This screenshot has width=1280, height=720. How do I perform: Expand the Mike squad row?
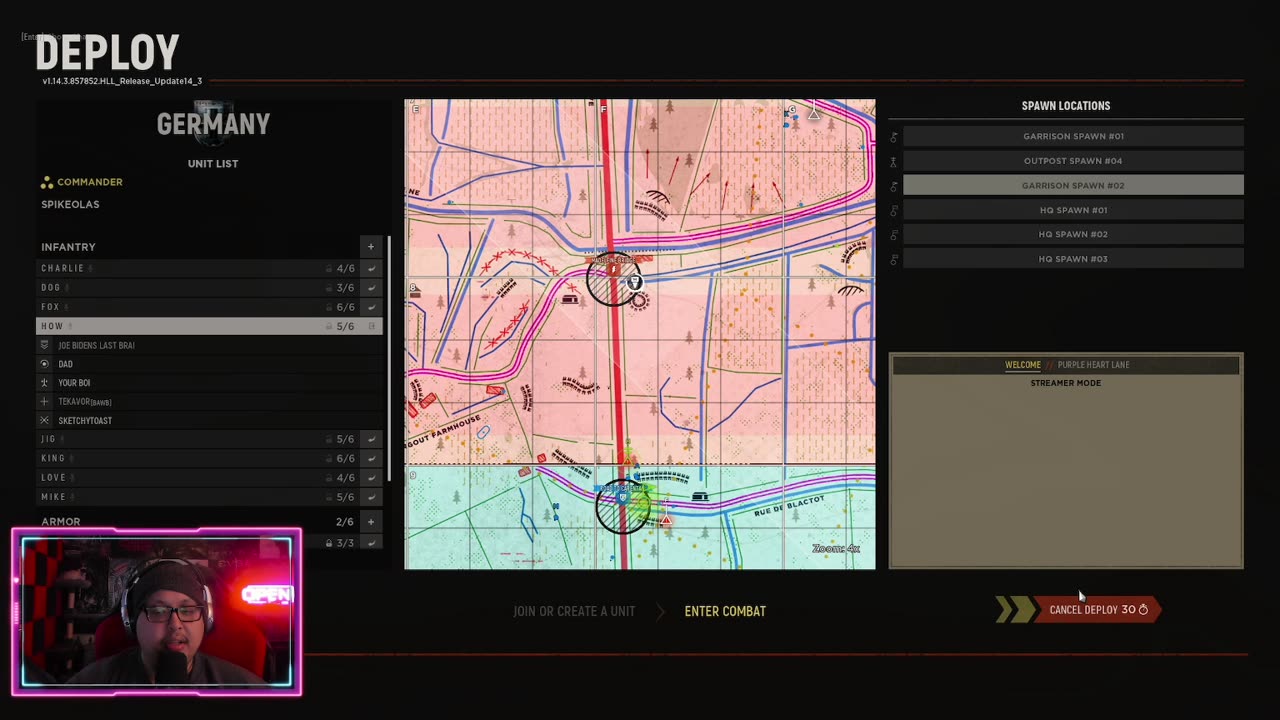click(199, 497)
